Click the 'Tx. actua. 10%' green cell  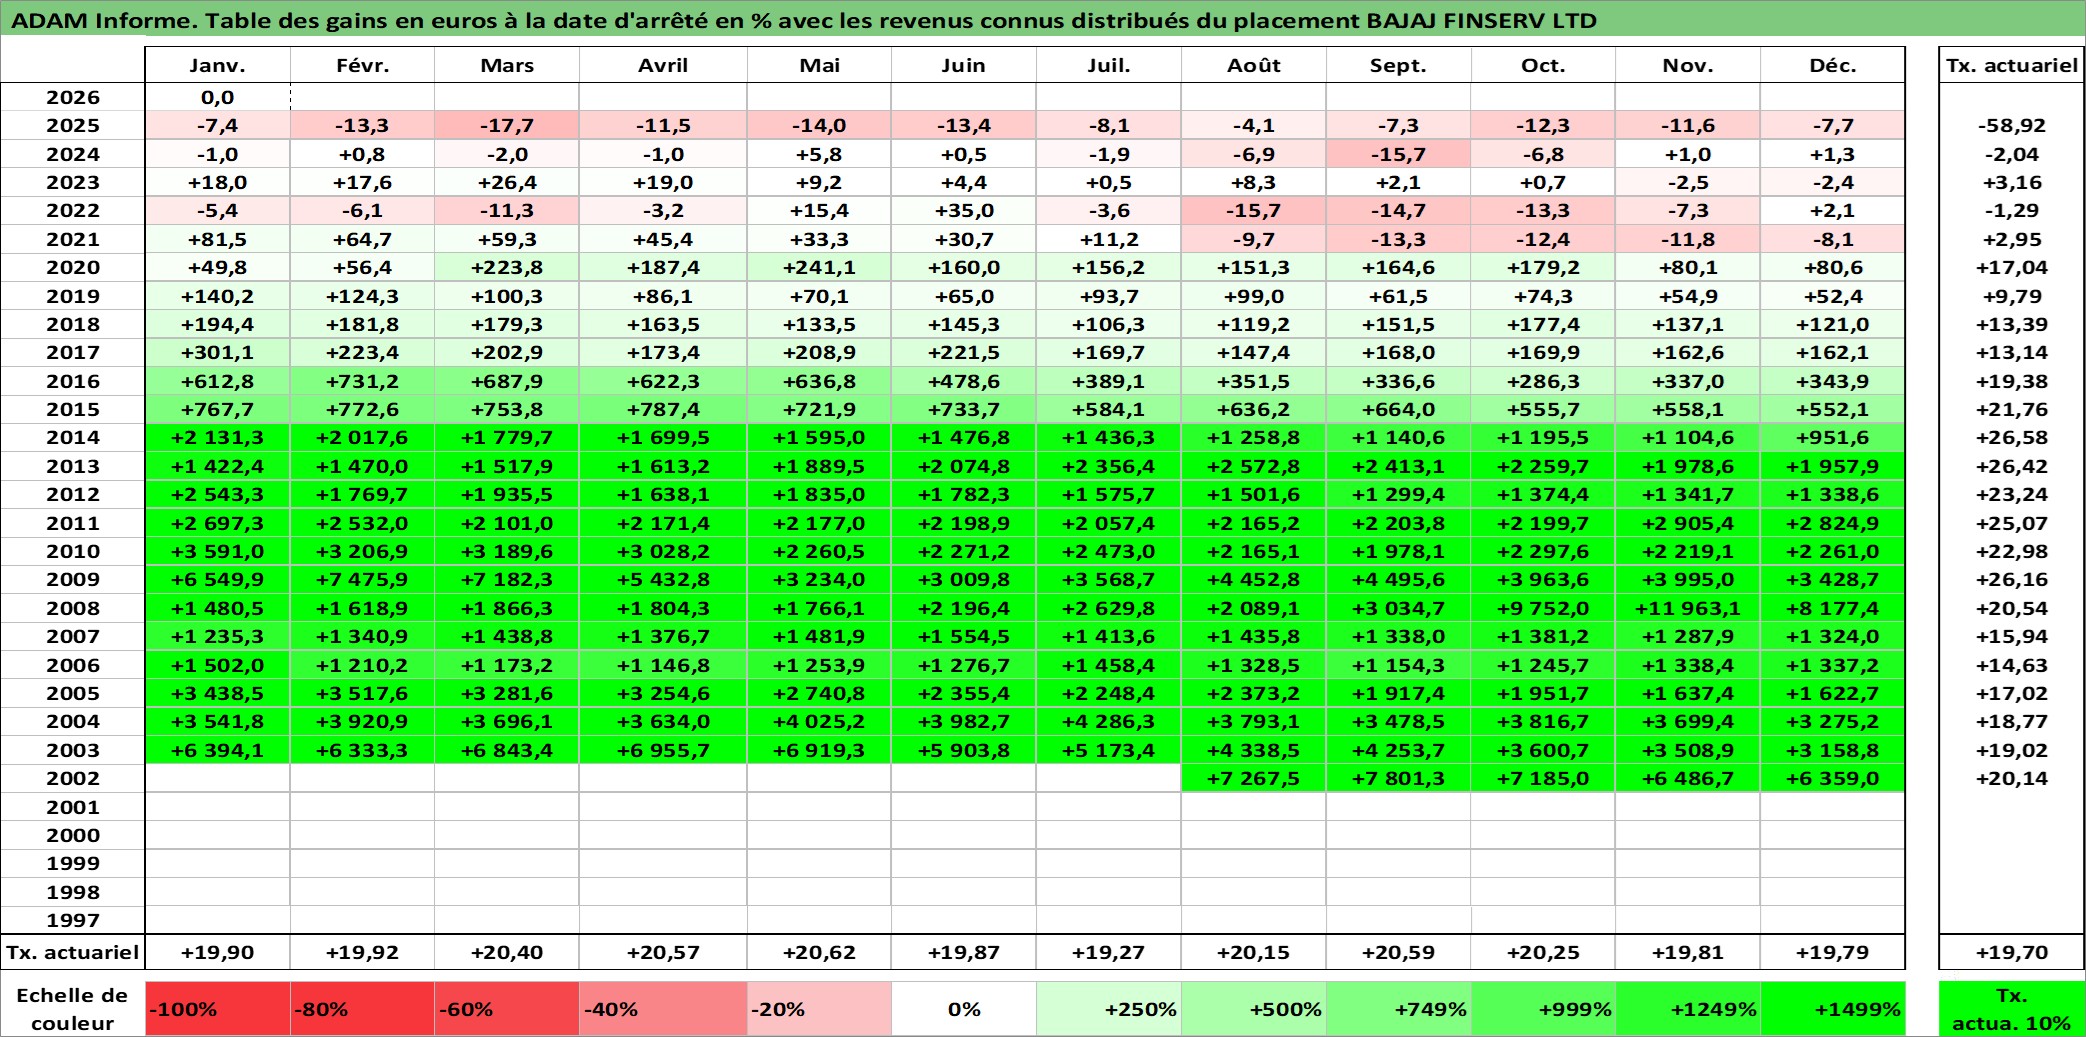(x=2012, y=1009)
